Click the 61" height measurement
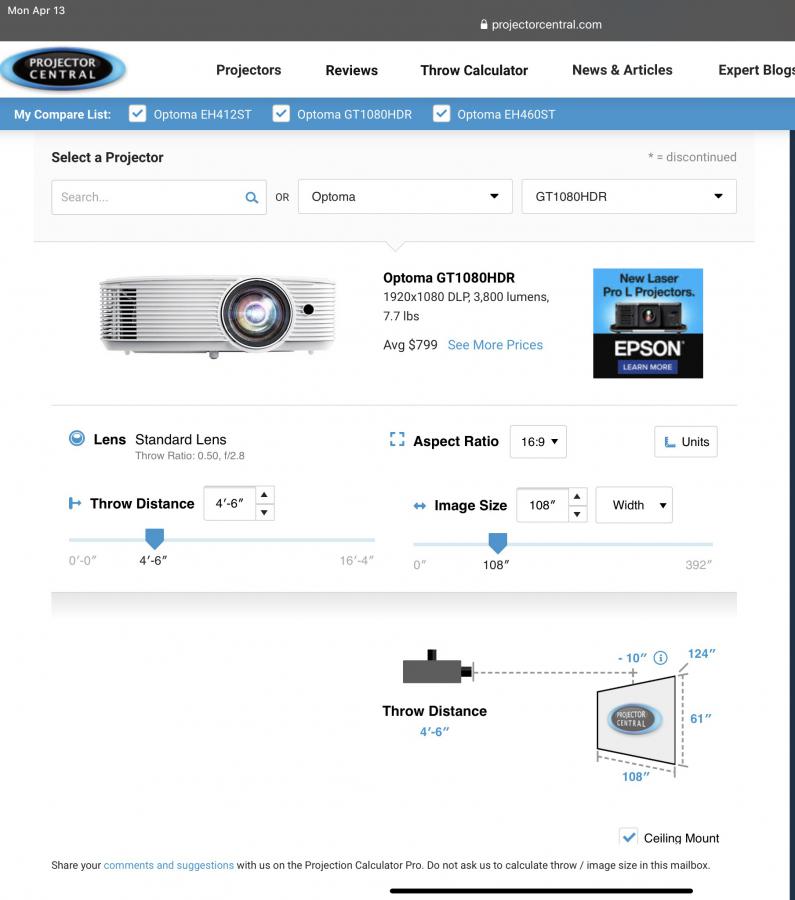The width and height of the screenshot is (795, 900). [x=700, y=719]
